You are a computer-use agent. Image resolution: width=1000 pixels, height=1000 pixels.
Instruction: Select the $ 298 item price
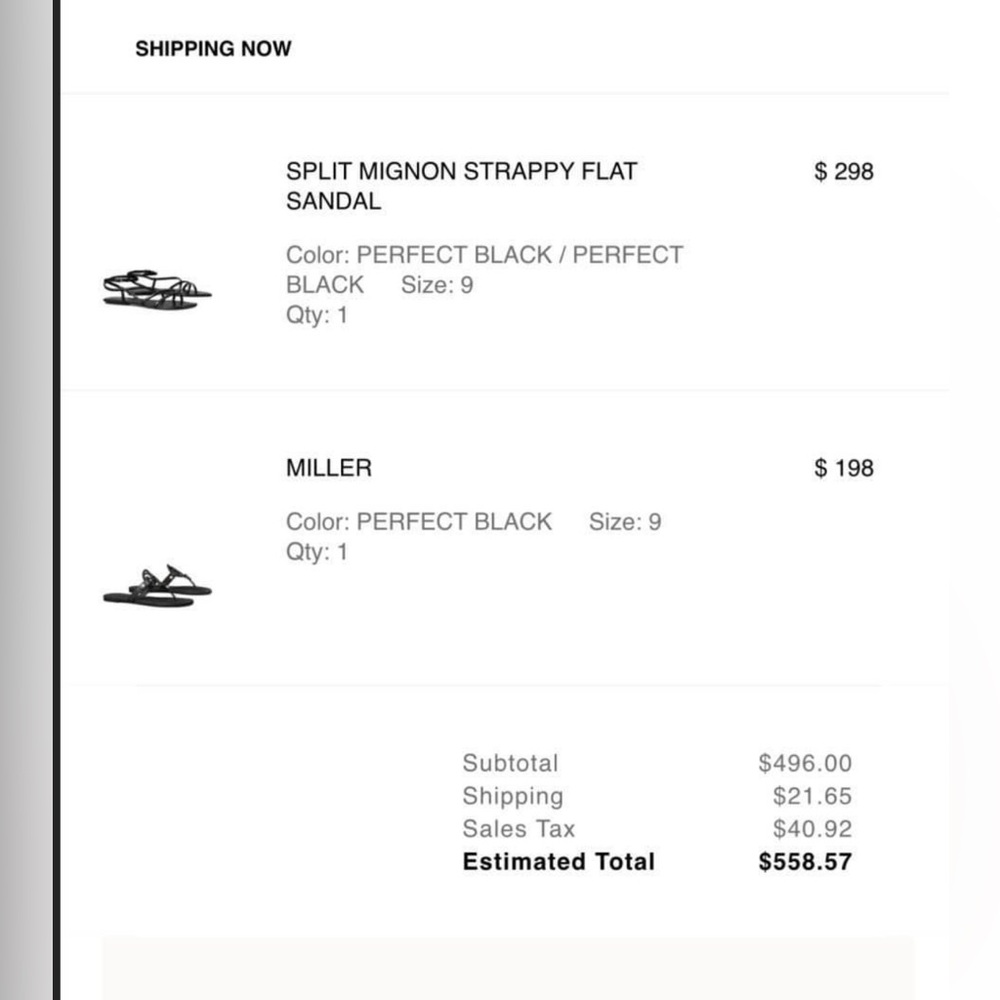click(843, 171)
